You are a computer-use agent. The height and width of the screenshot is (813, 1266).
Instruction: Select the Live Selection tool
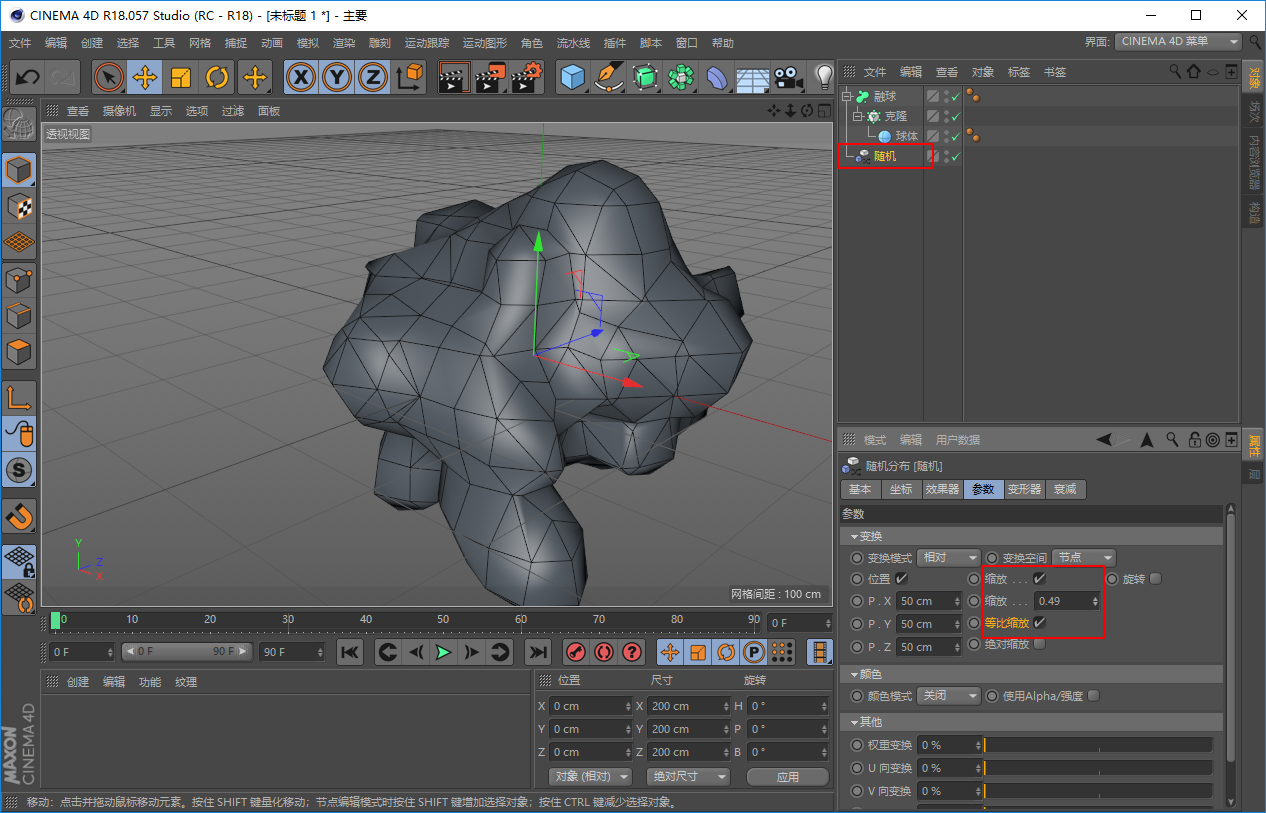[x=109, y=77]
